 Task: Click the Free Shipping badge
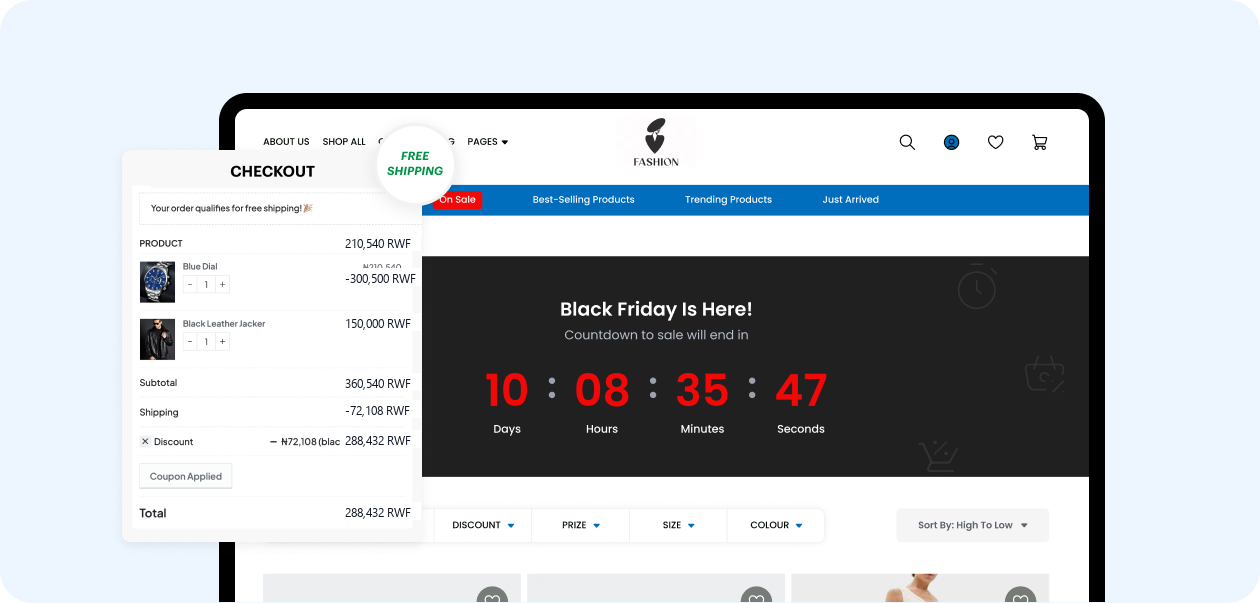point(415,164)
